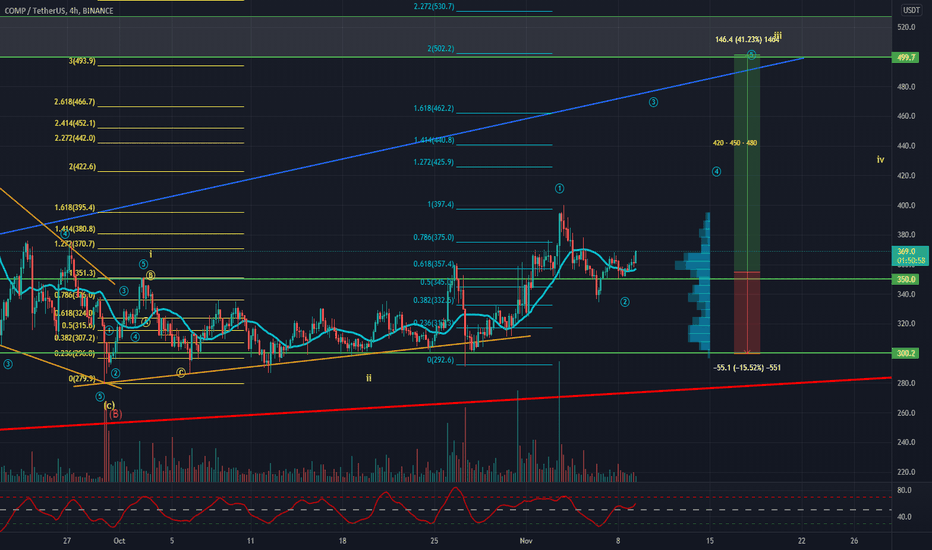Click the 0.618(357.4) blue Fibonacci label
Viewport: 932px width, 550px height.
tap(434, 264)
